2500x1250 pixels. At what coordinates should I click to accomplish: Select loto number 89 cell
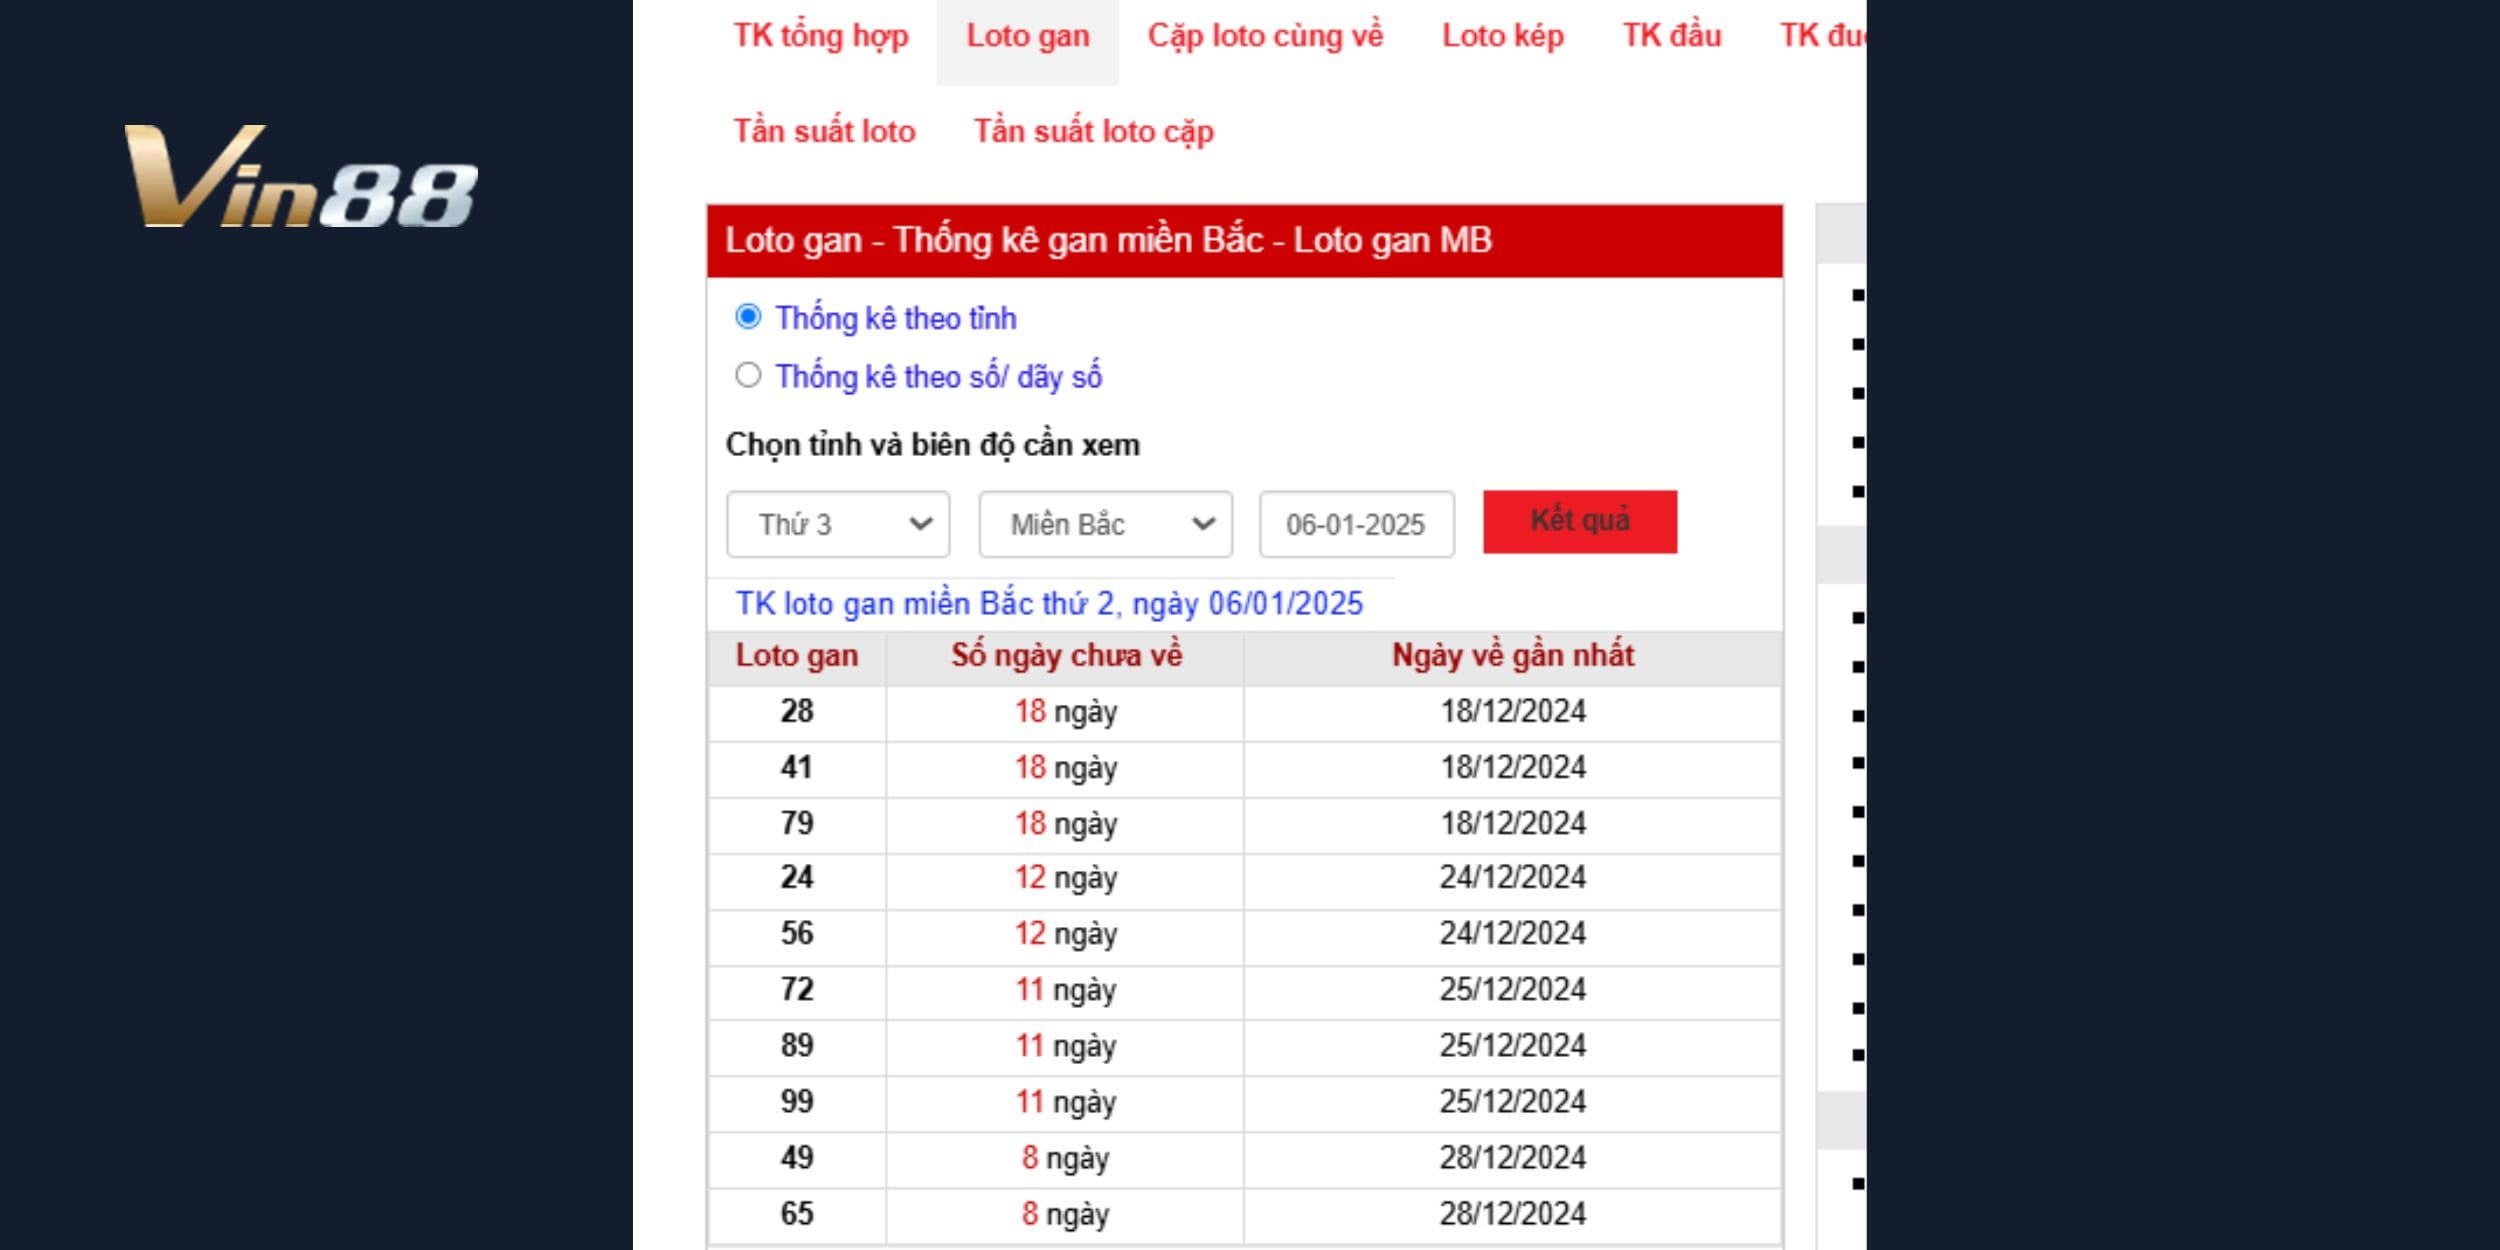pyautogui.click(x=797, y=1046)
